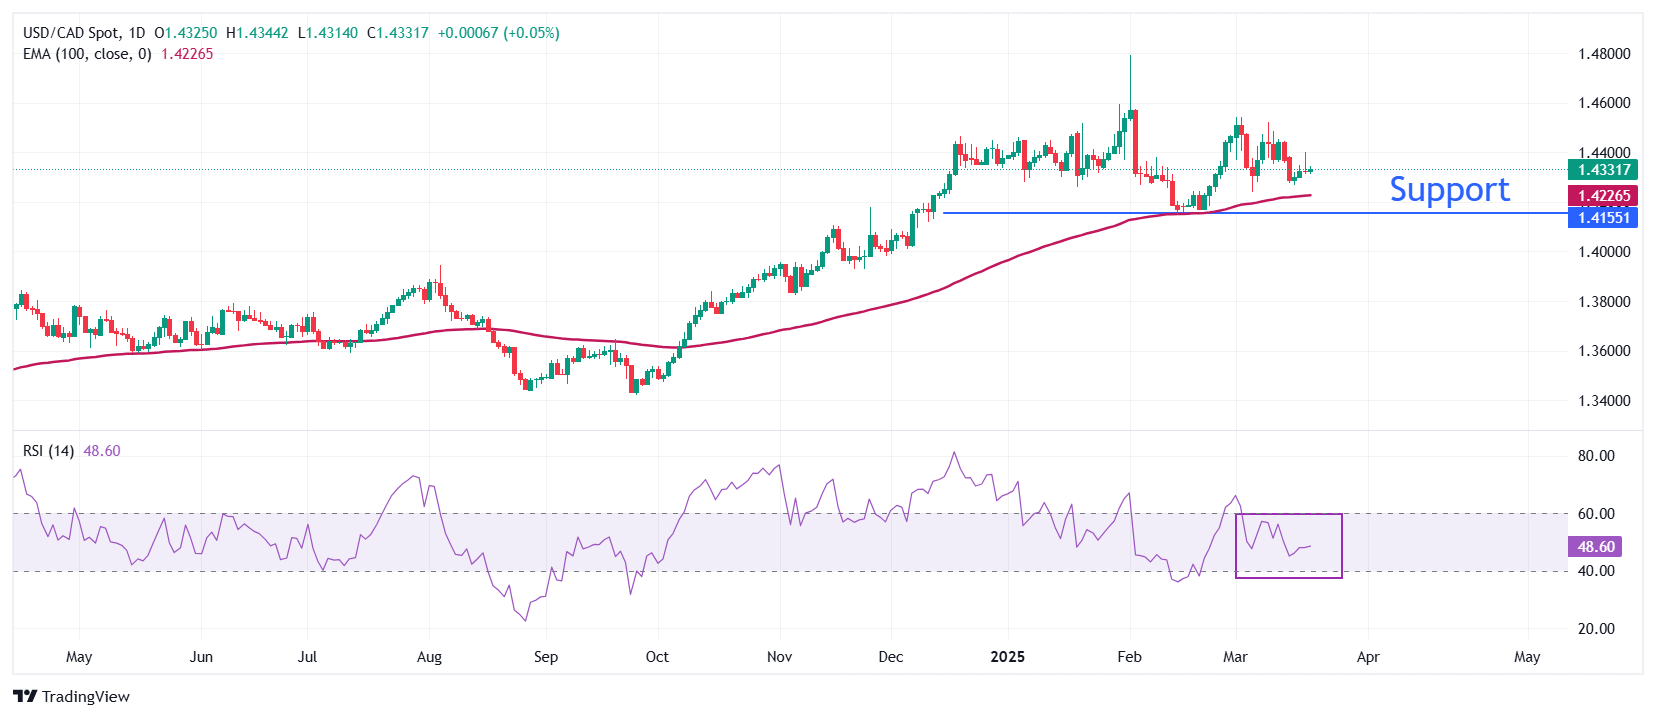Select the red 1.42265 EMA price tag
This screenshot has width=1656, height=718.
pyautogui.click(x=1602, y=196)
